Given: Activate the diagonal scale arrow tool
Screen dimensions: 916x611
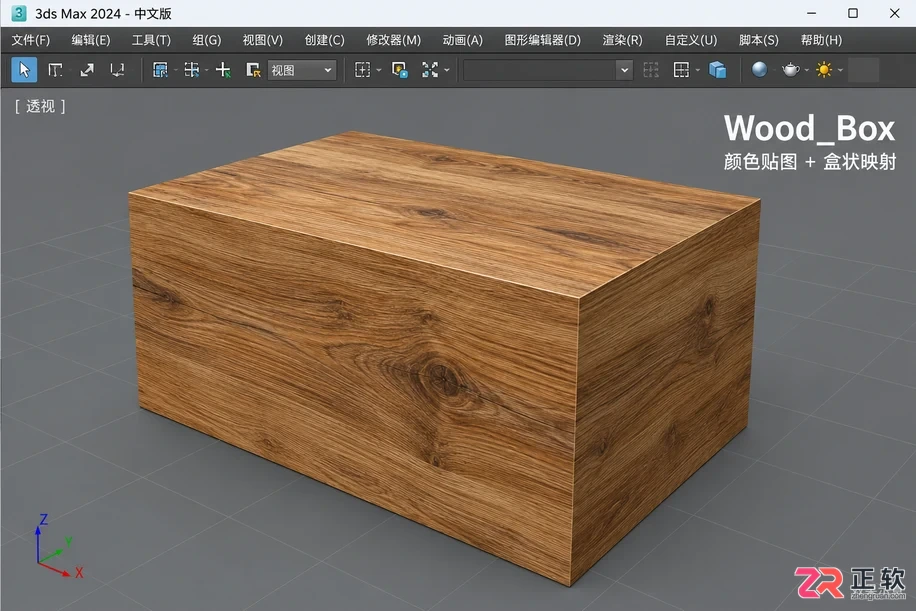Looking at the screenshot, I should [x=87, y=70].
